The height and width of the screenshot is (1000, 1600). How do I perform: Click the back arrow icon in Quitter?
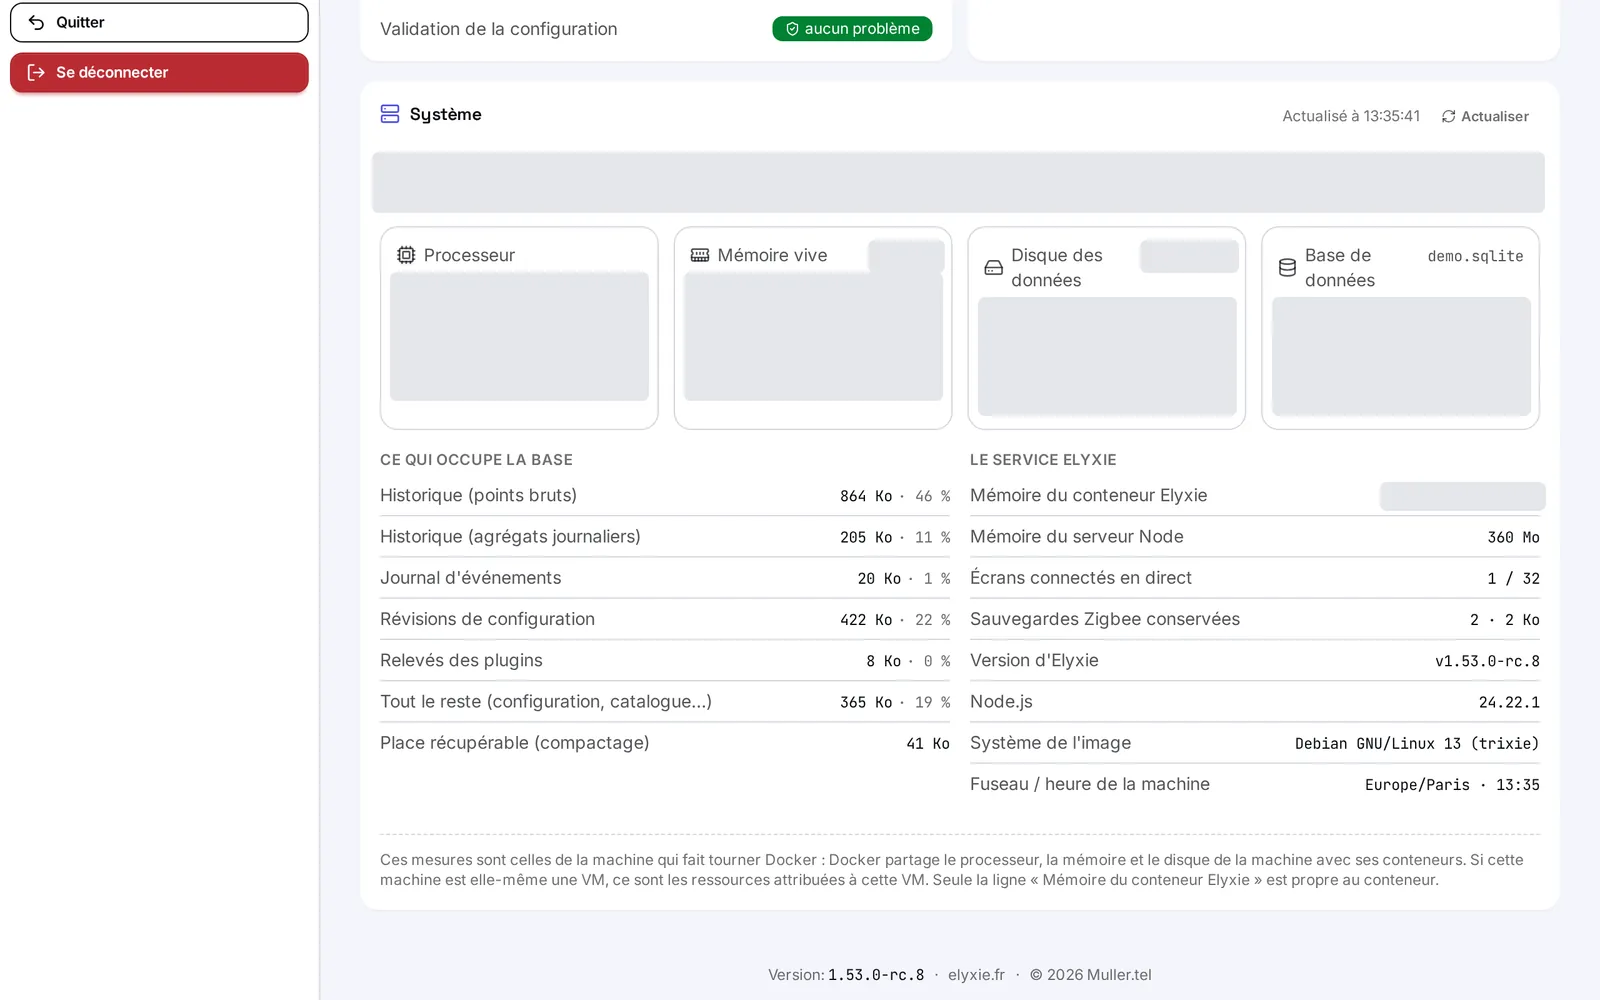[36, 22]
